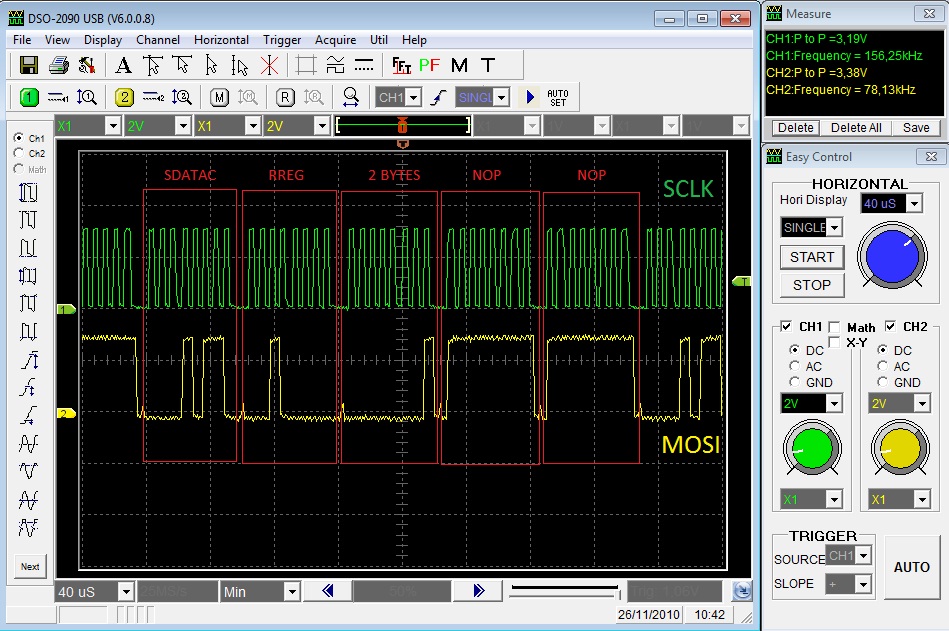Toggle channel 1 with the green '1' icon
This screenshot has height=631, width=949.
[x=28, y=97]
